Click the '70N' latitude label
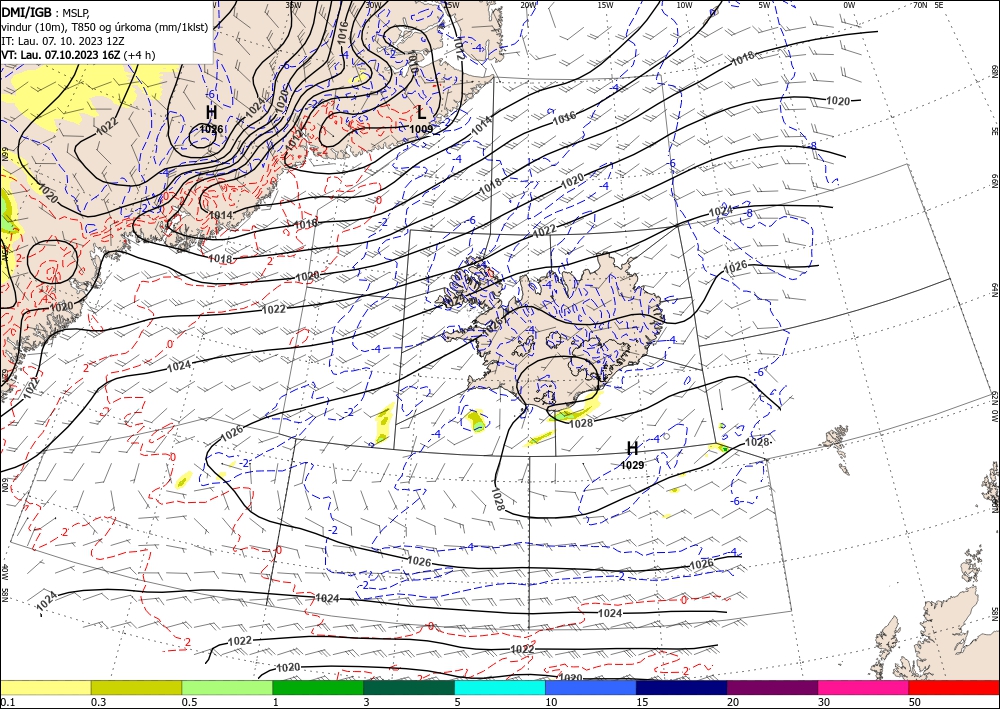 920,5
